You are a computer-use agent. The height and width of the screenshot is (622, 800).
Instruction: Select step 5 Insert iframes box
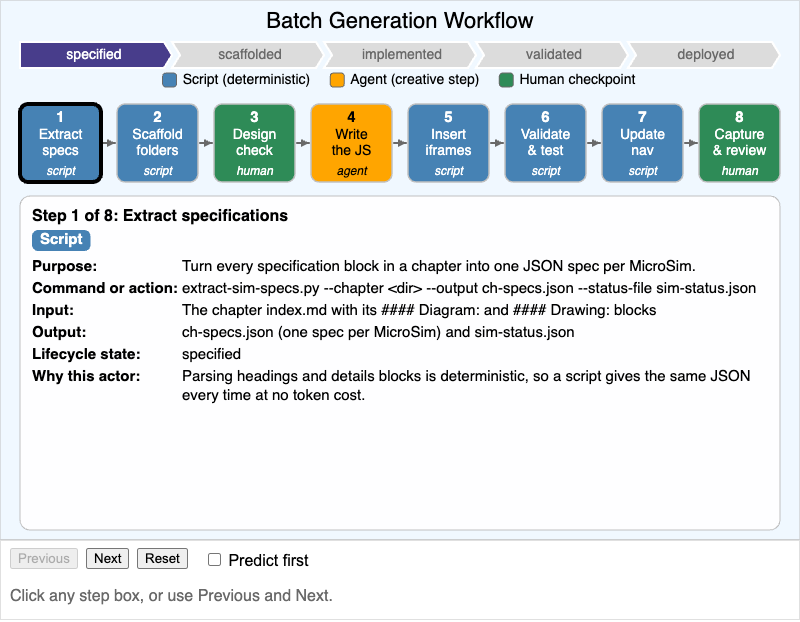pos(448,143)
